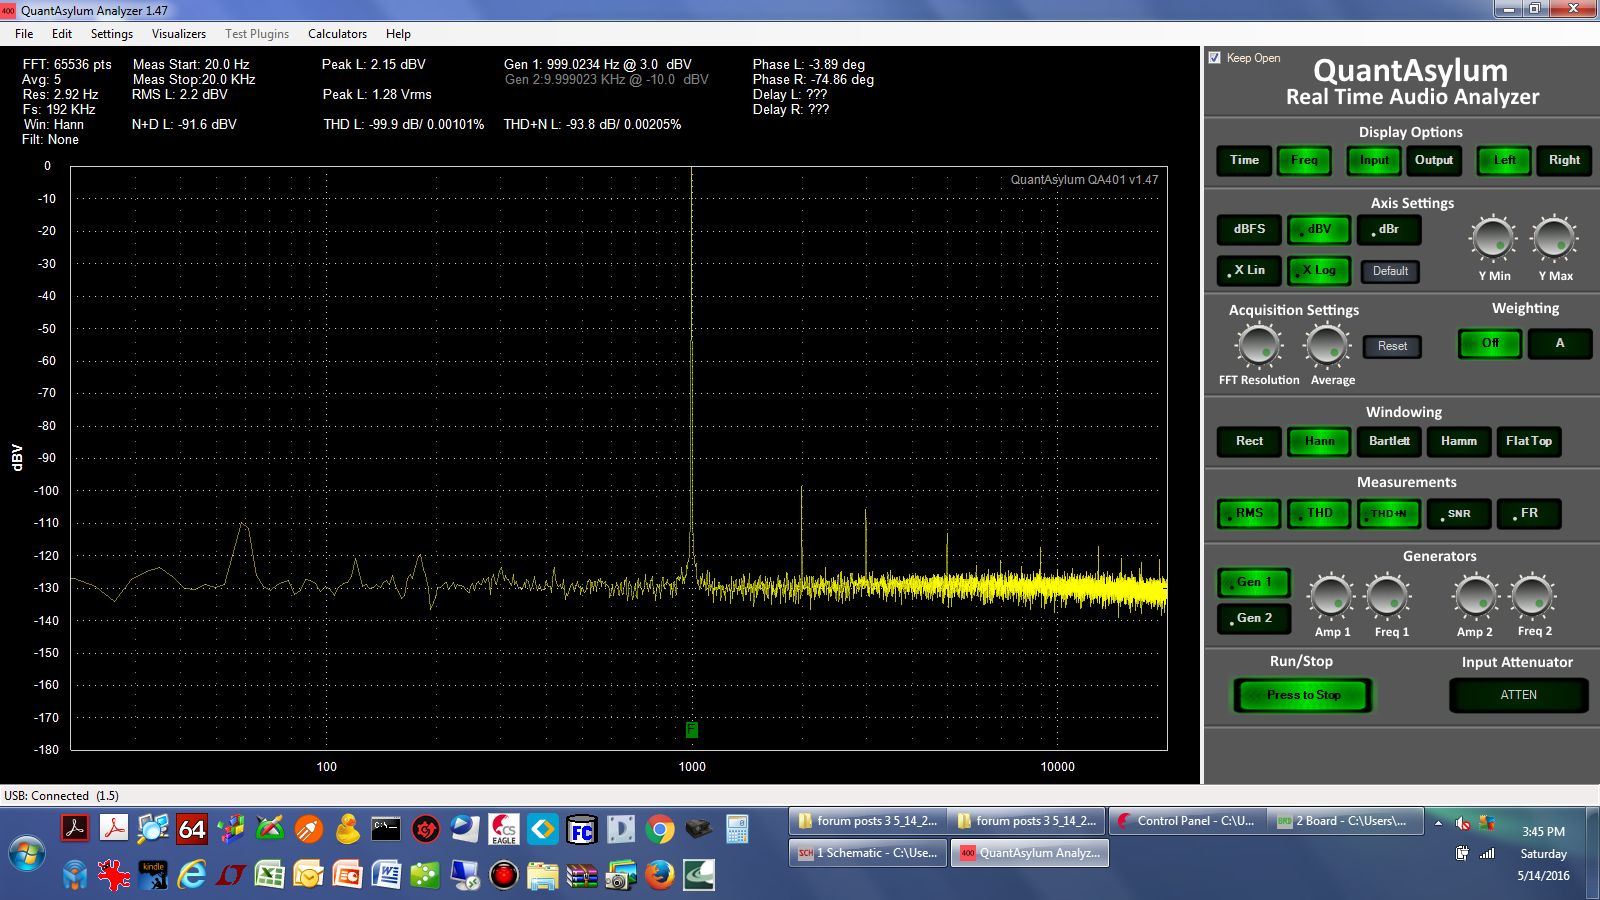1600x900 pixels.
Task: Open Kindle from the taskbar
Action: click(x=152, y=876)
